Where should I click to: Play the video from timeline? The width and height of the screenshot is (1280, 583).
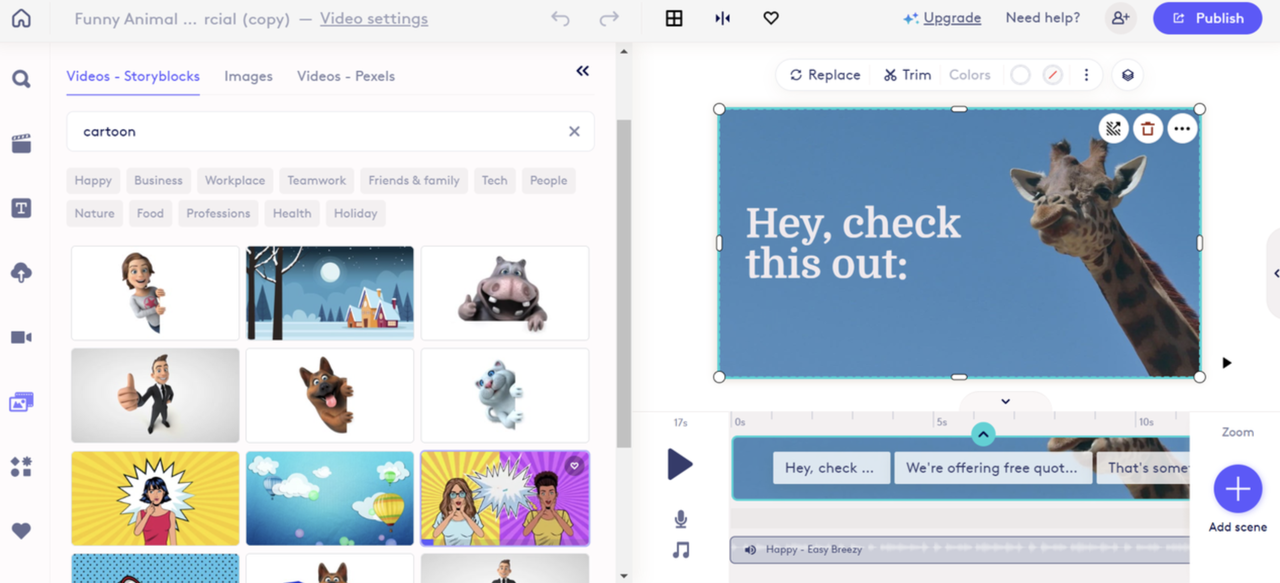click(680, 464)
